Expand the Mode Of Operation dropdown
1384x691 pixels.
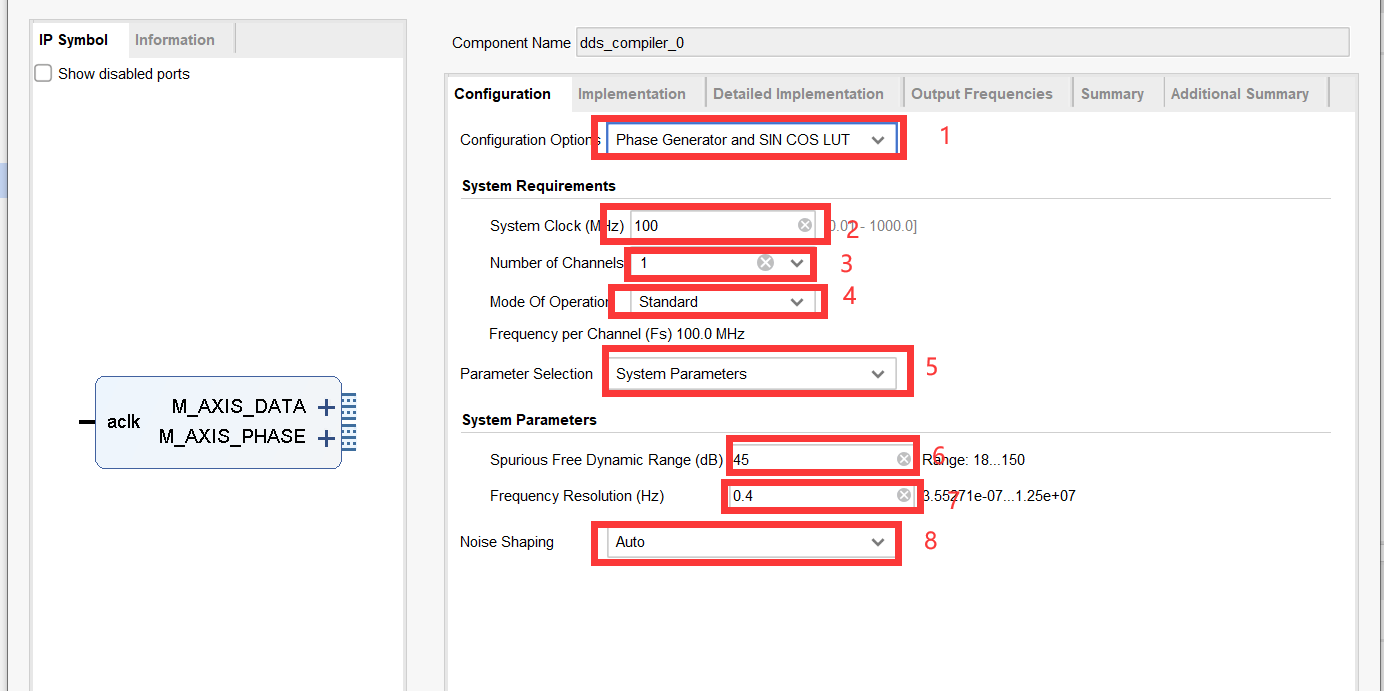[x=797, y=302]
